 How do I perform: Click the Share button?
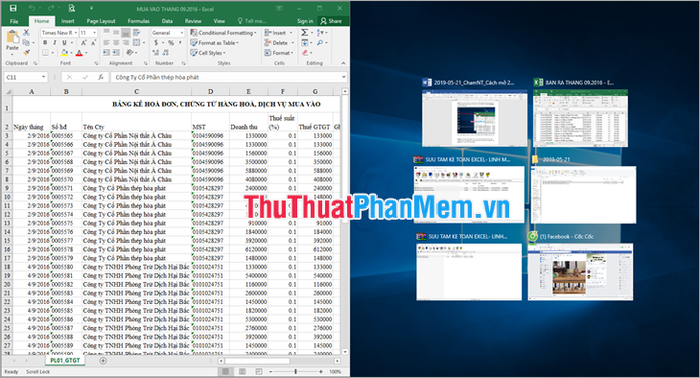click(x=331, y=21)
